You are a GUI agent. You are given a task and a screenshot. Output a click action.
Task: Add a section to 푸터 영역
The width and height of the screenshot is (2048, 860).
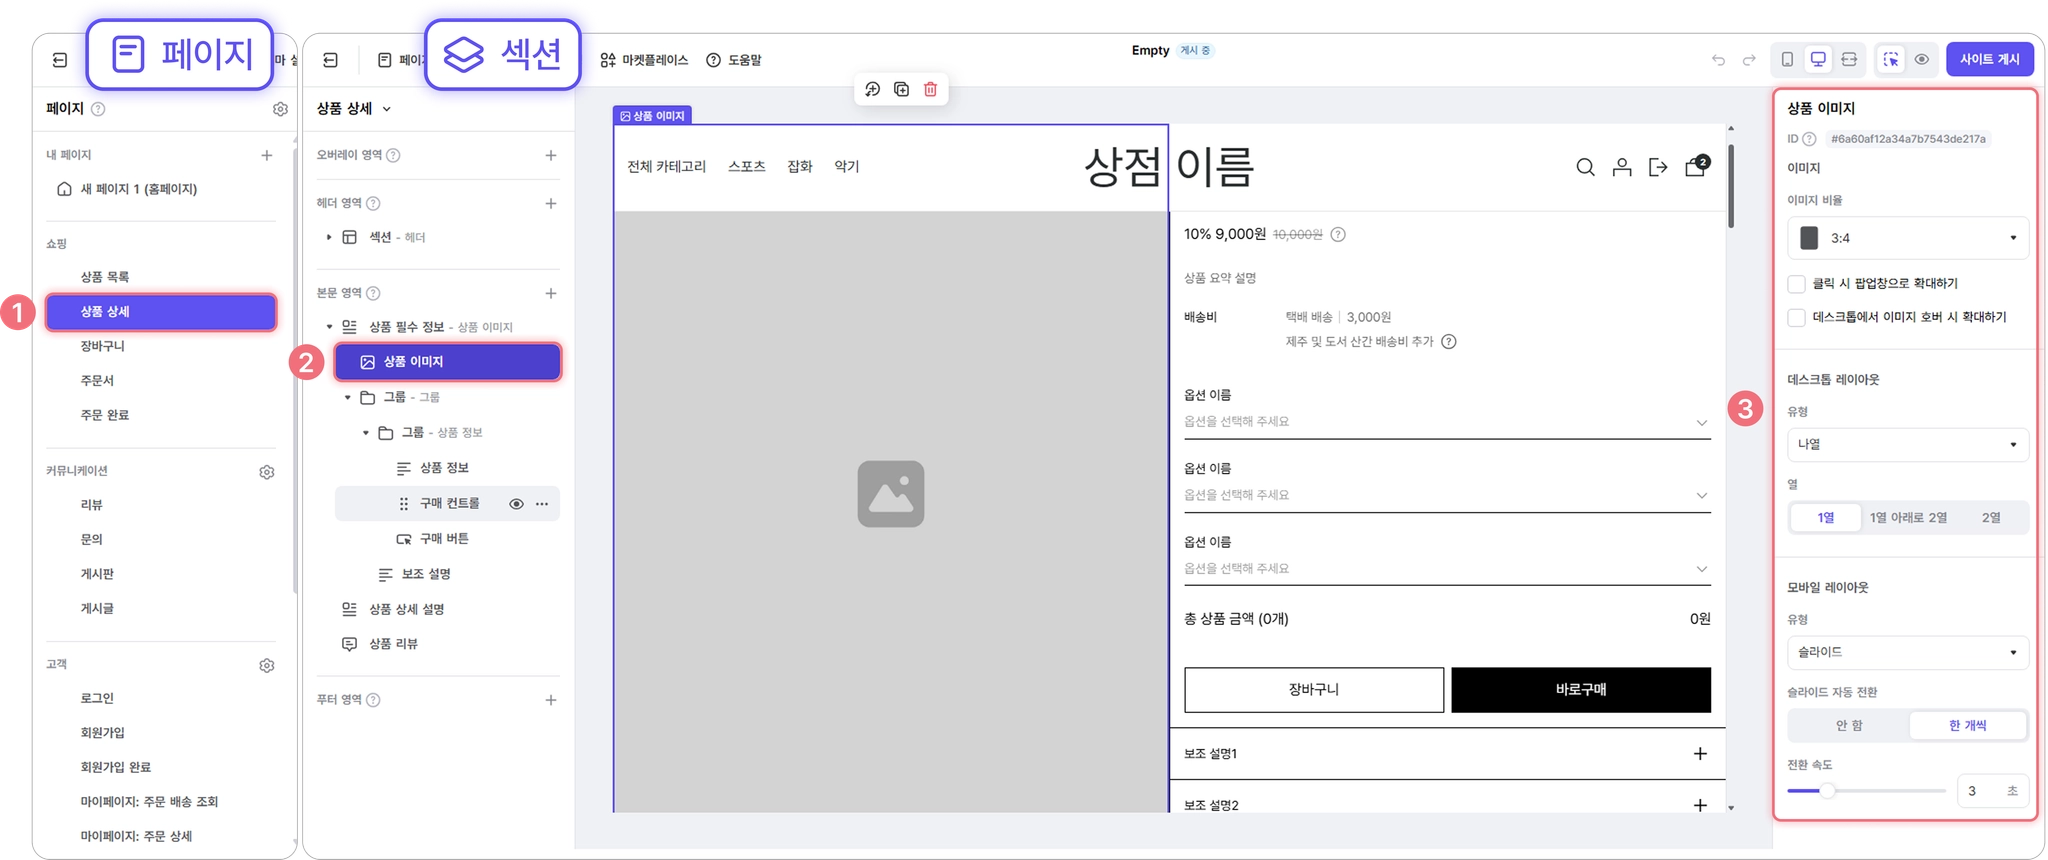(x=551, y=700)
